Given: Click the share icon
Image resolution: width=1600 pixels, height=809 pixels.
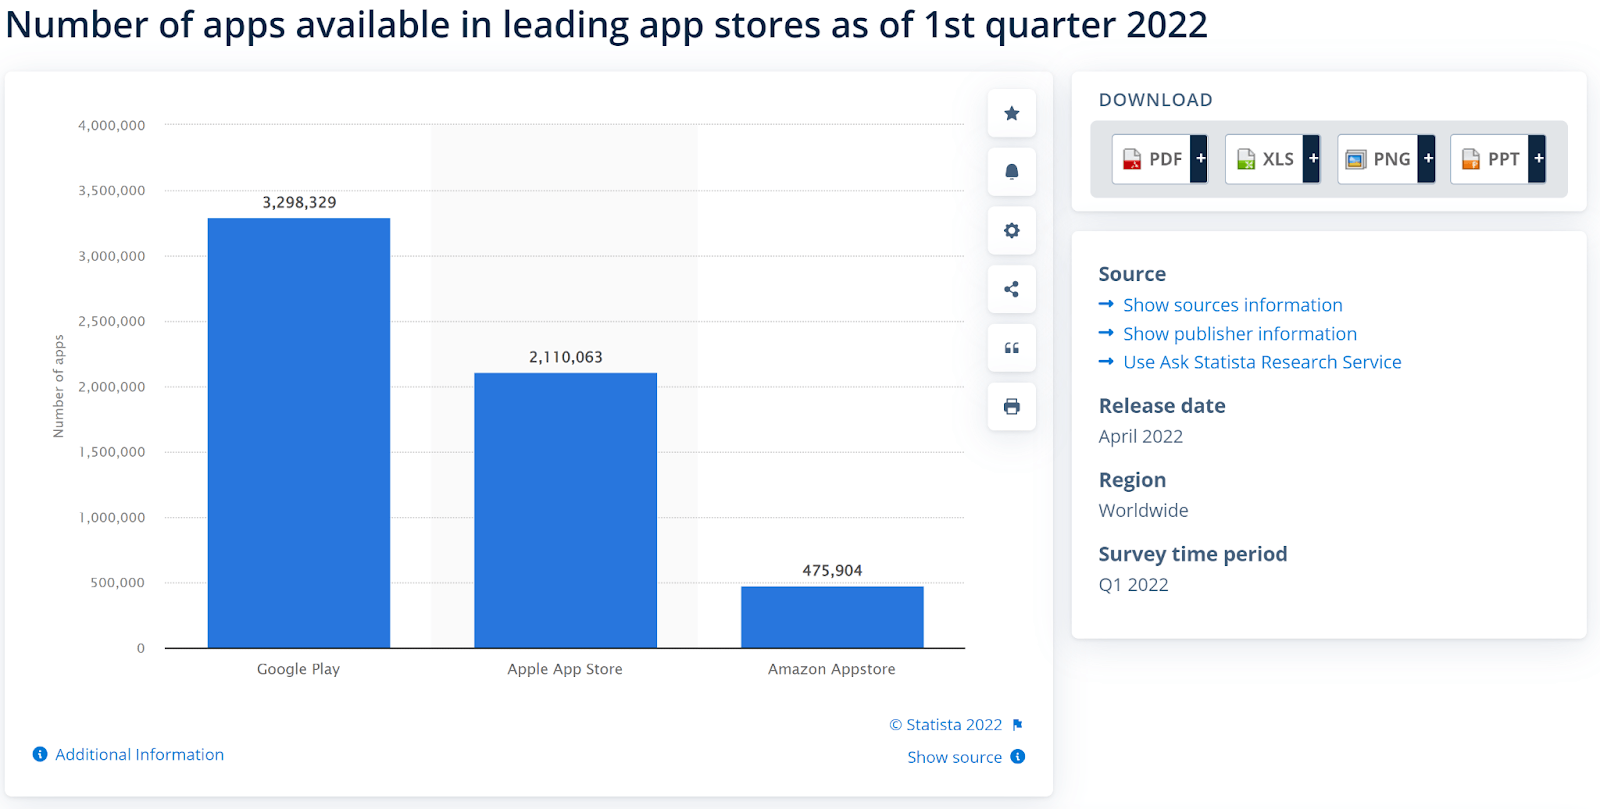Looking at the screenshot, I should [x=1011, y=289].
